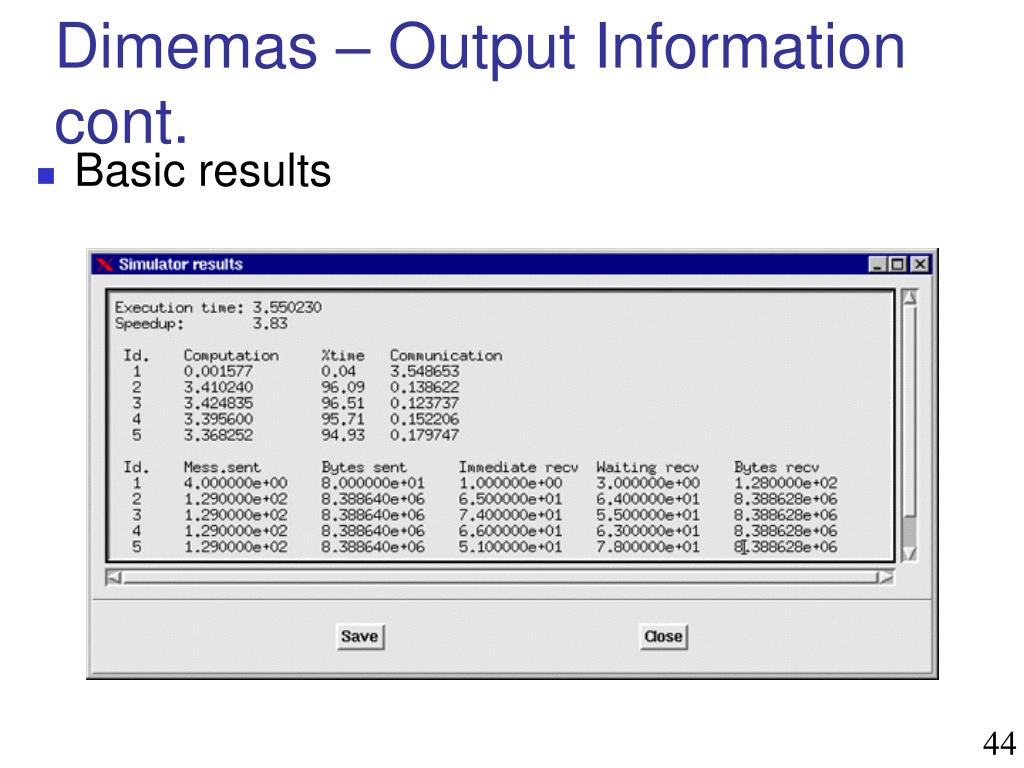Click communication value 0.152206

click(424, 419)
